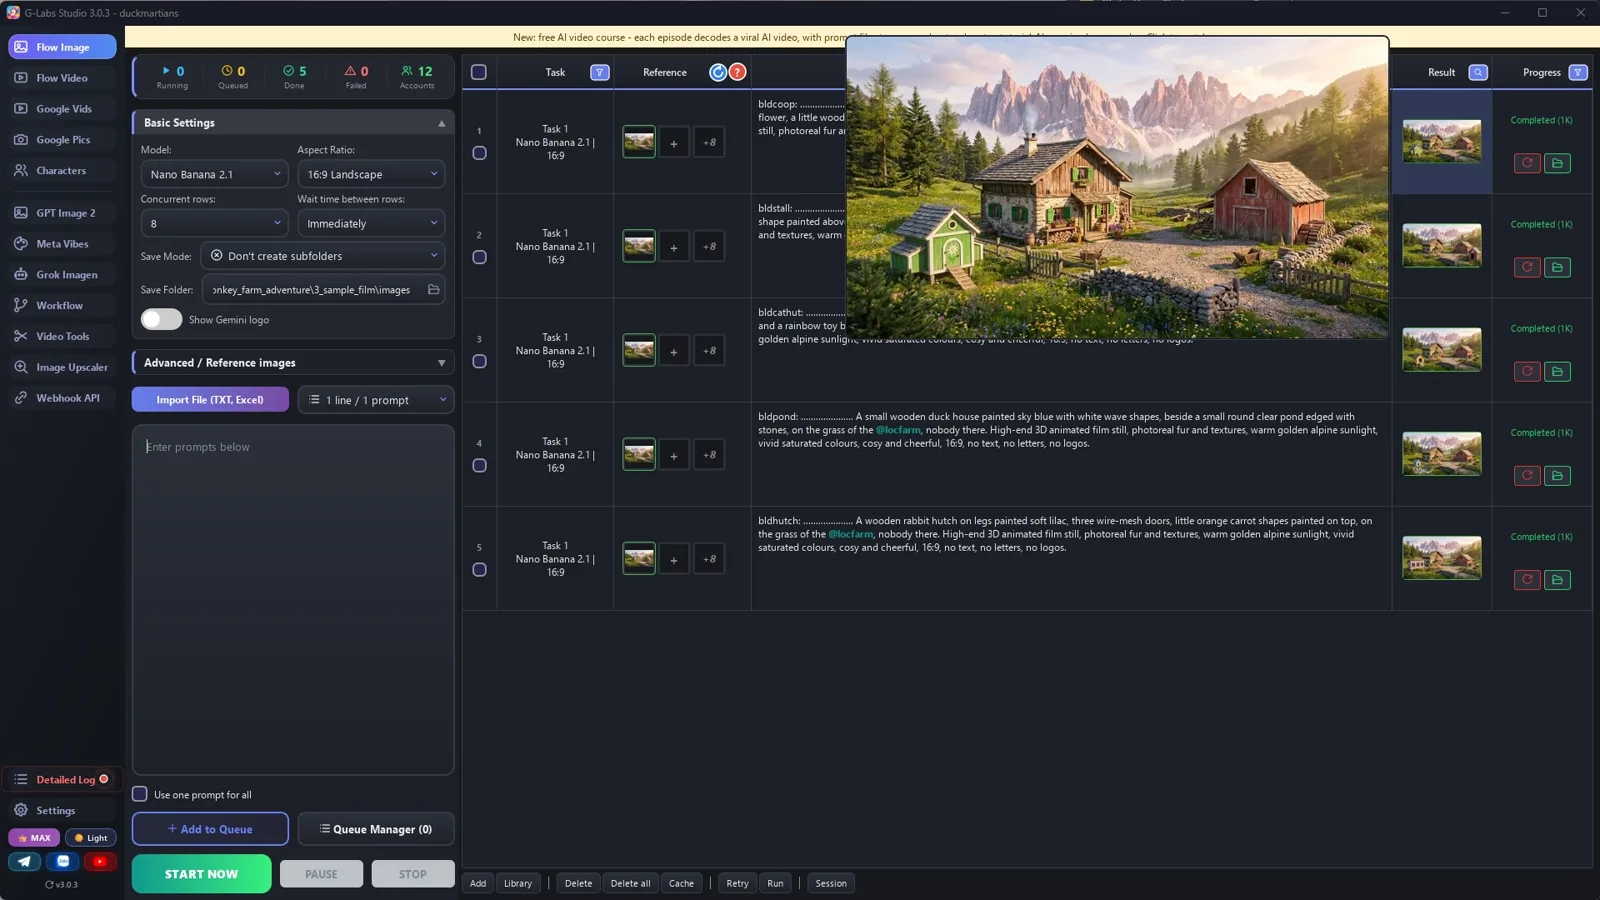Click the chat/Discord icon button

pyautogui.click(x=63, y=861)
